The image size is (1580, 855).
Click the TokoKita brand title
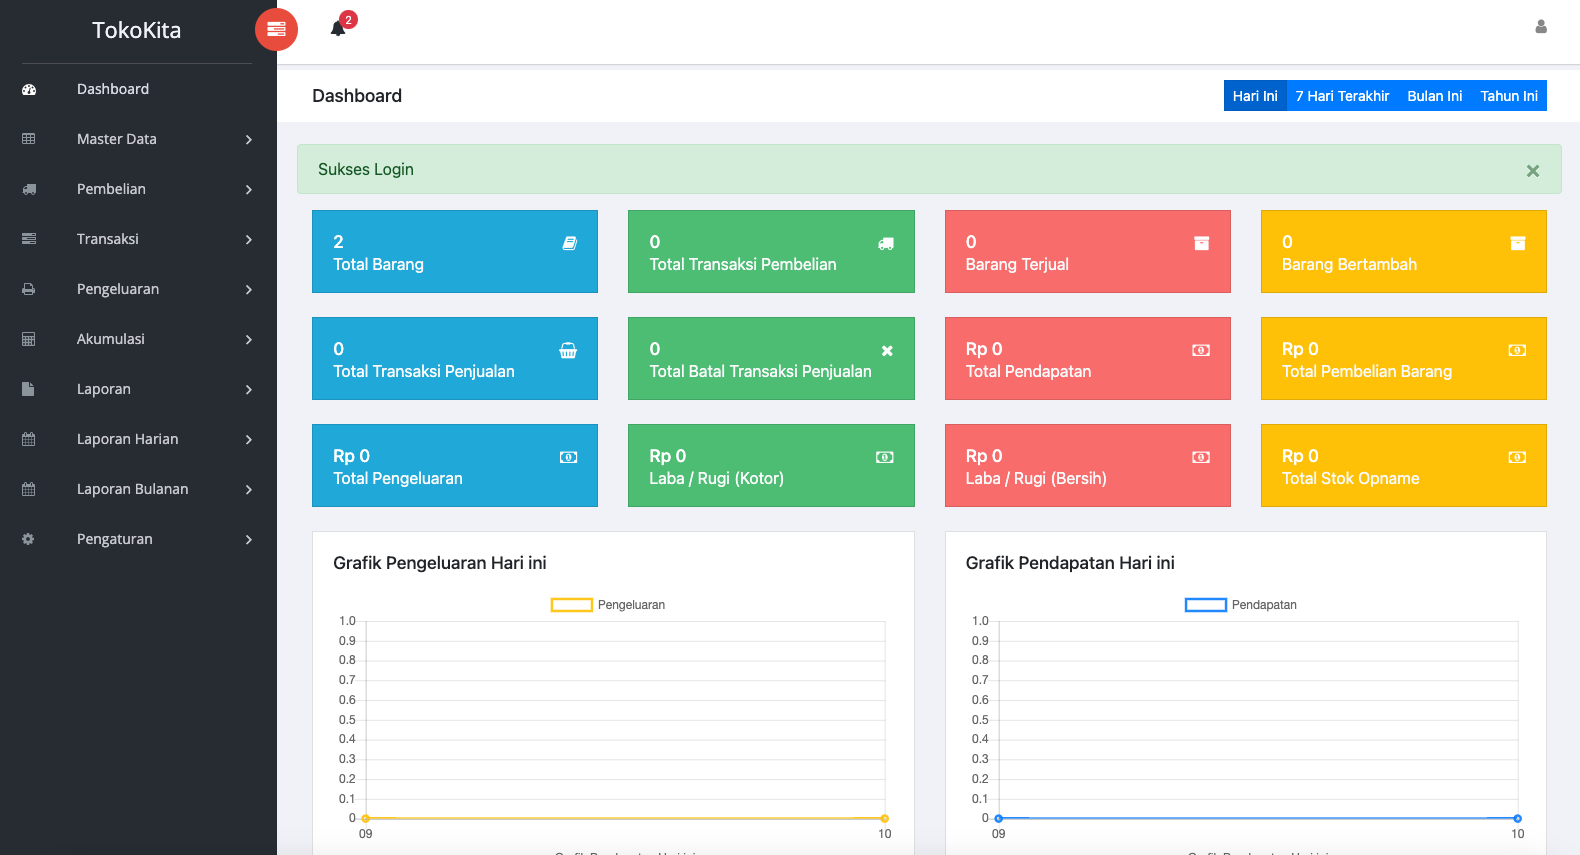137,30
